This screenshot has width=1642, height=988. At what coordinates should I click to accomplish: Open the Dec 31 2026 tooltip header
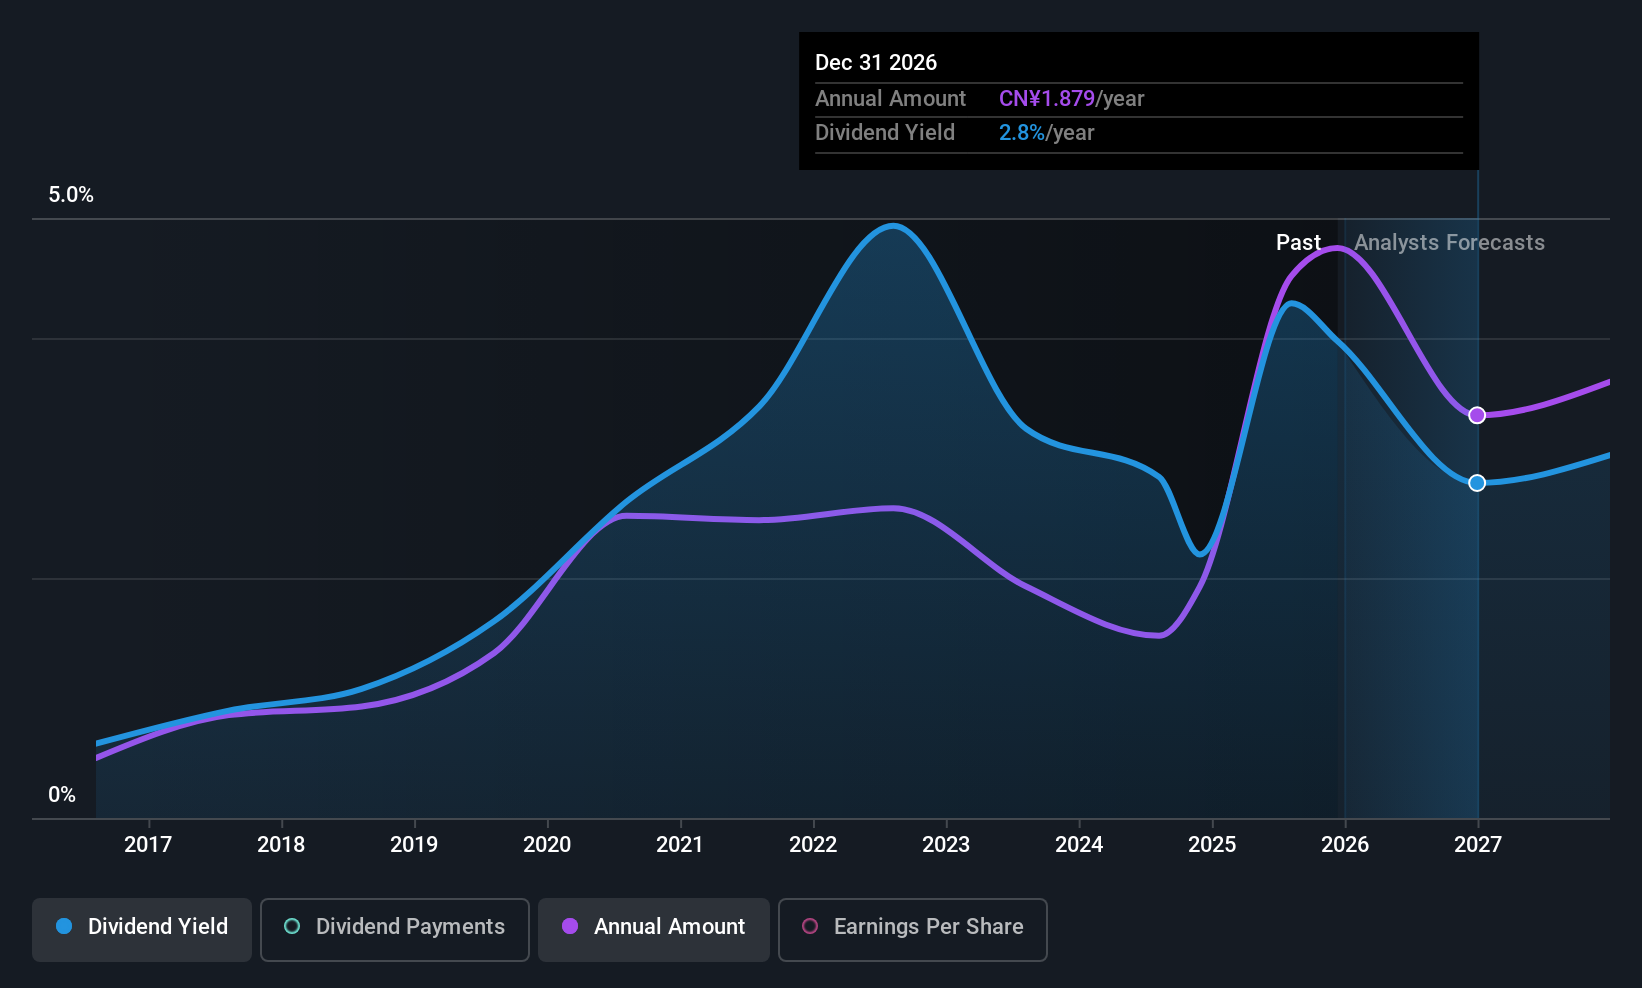(876, 62)
